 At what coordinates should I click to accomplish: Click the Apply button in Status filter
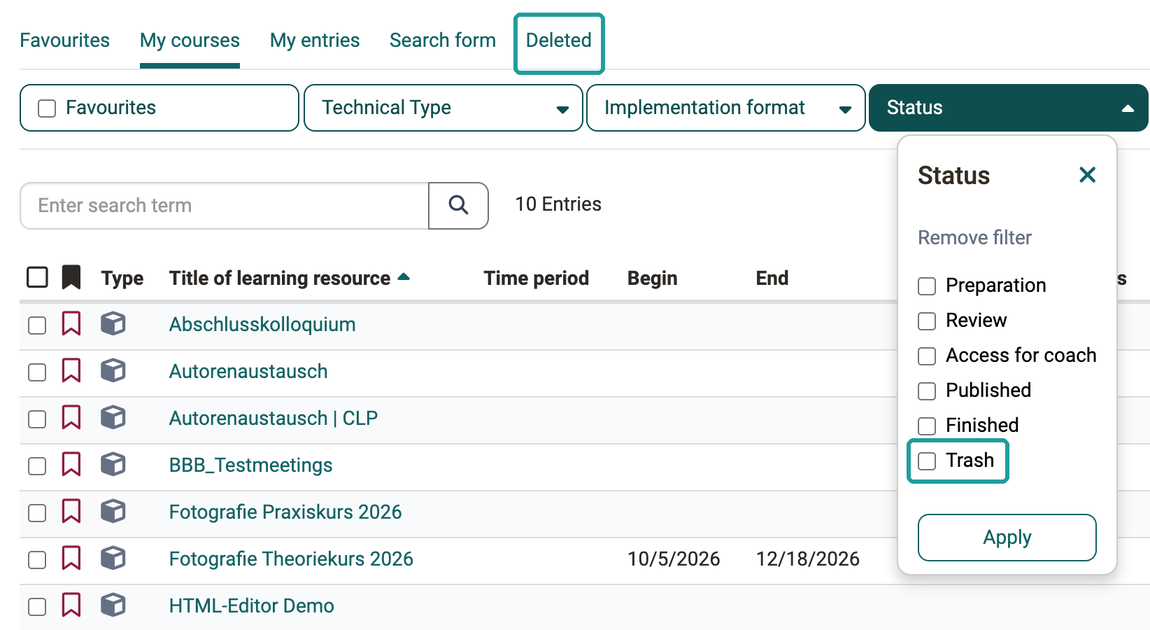(x=1007, y=538)
